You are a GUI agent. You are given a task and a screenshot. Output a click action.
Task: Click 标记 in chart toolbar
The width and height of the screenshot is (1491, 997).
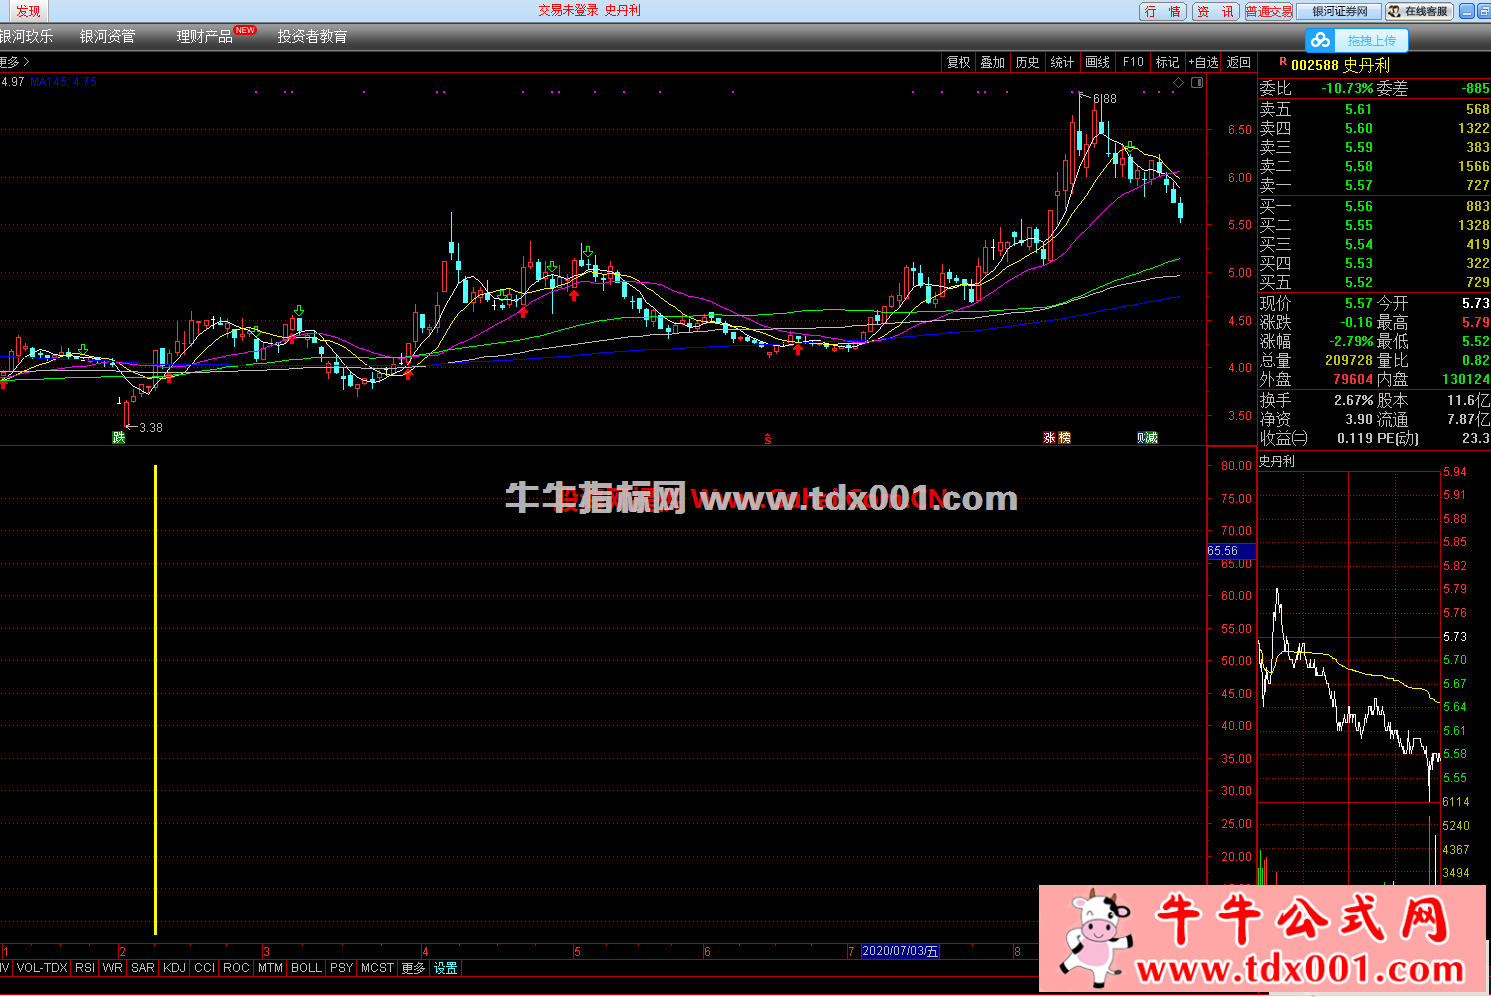click(x=1167, y=62)
